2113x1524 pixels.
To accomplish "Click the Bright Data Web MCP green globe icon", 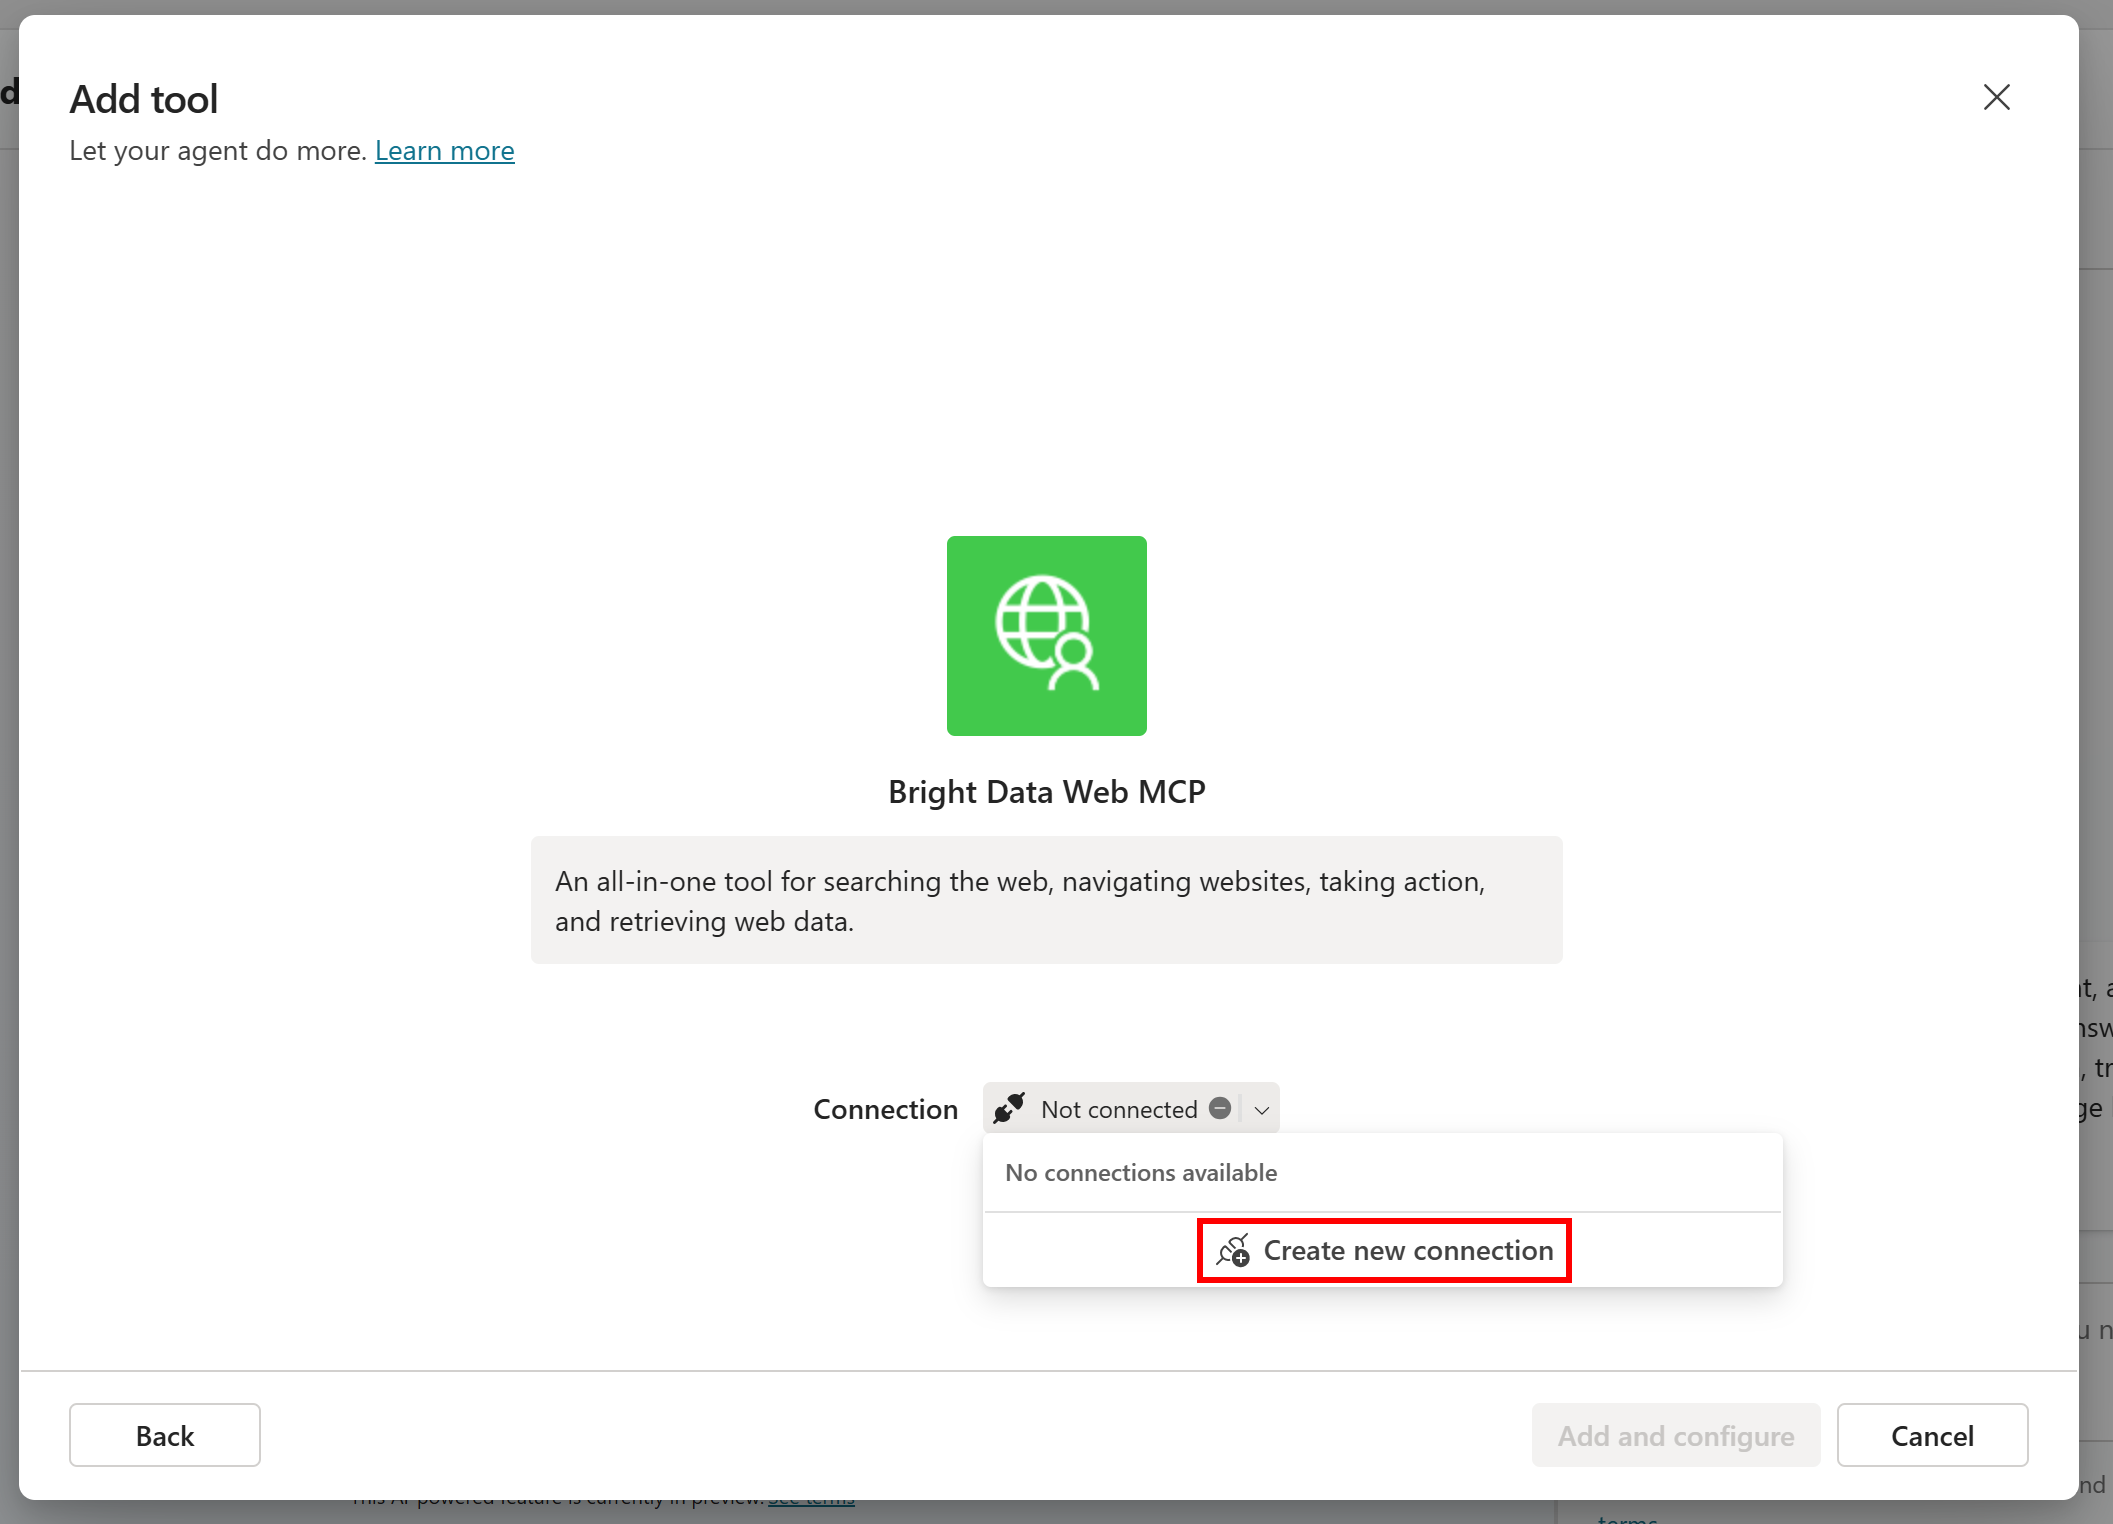I will (1046, 636).
